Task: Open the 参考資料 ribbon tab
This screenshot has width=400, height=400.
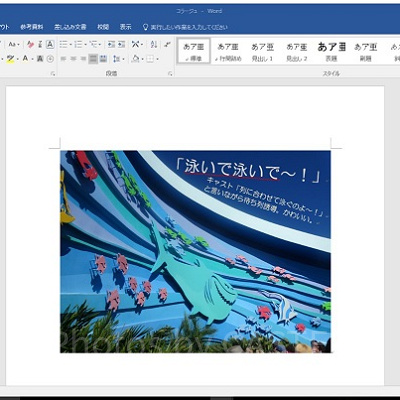Action: click(x=32, y=27)
